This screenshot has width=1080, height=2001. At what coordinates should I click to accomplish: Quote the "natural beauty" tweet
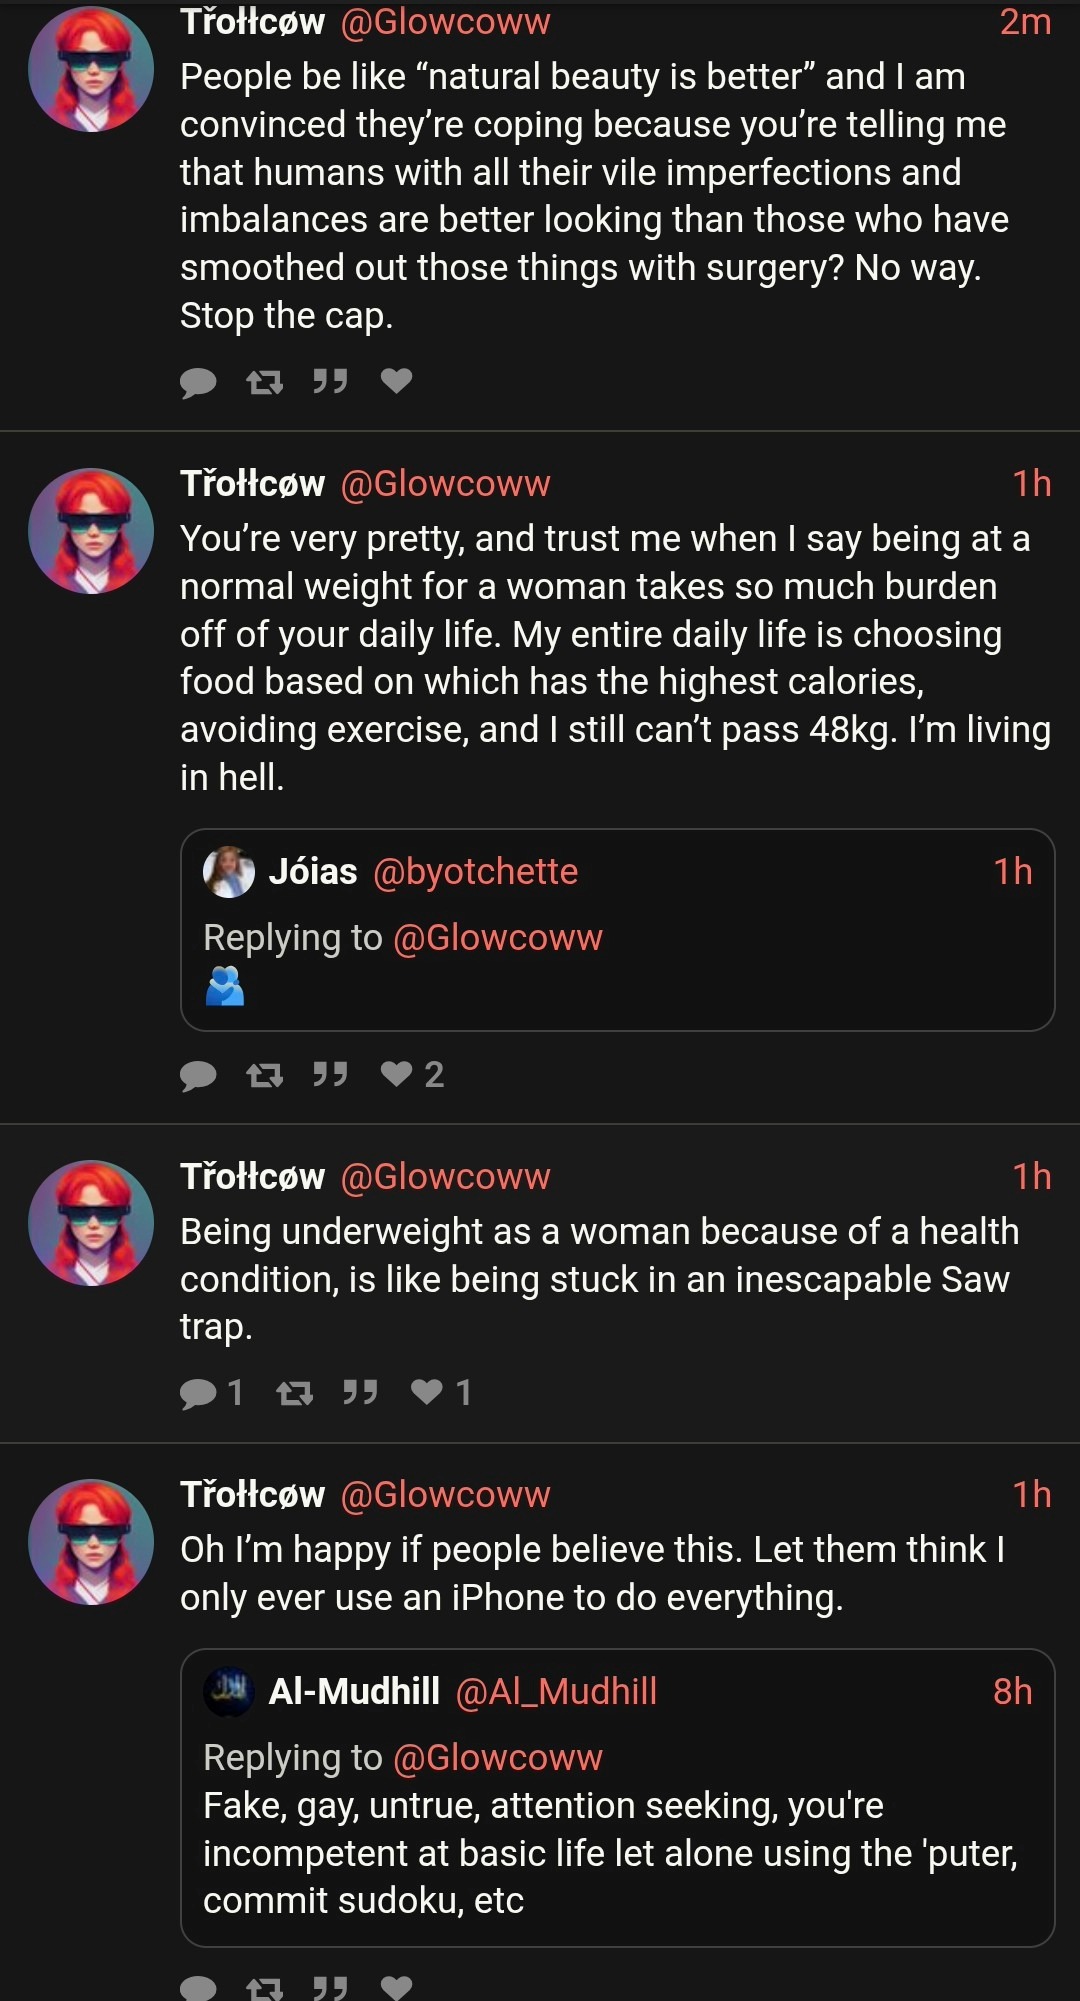(330, 381)
